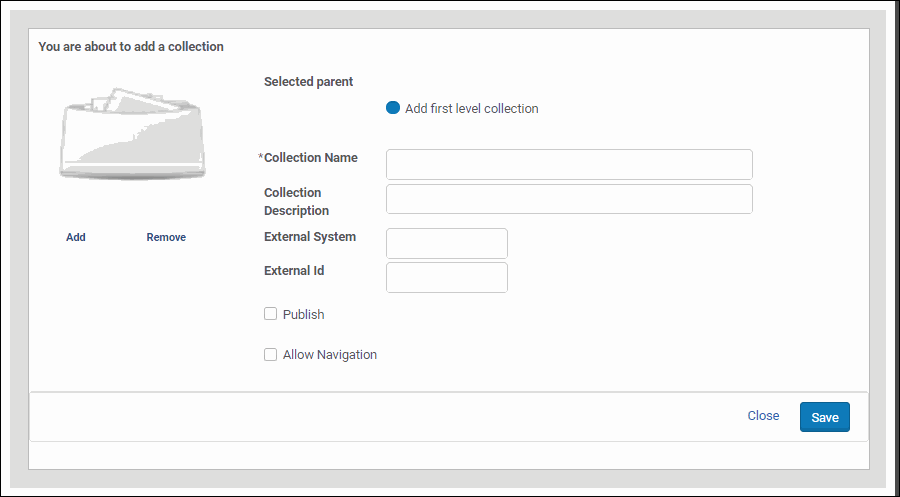Screen dimensions: 900x497
Task: Click the 'Add first level collection' label text
Action: pos(471,109)
